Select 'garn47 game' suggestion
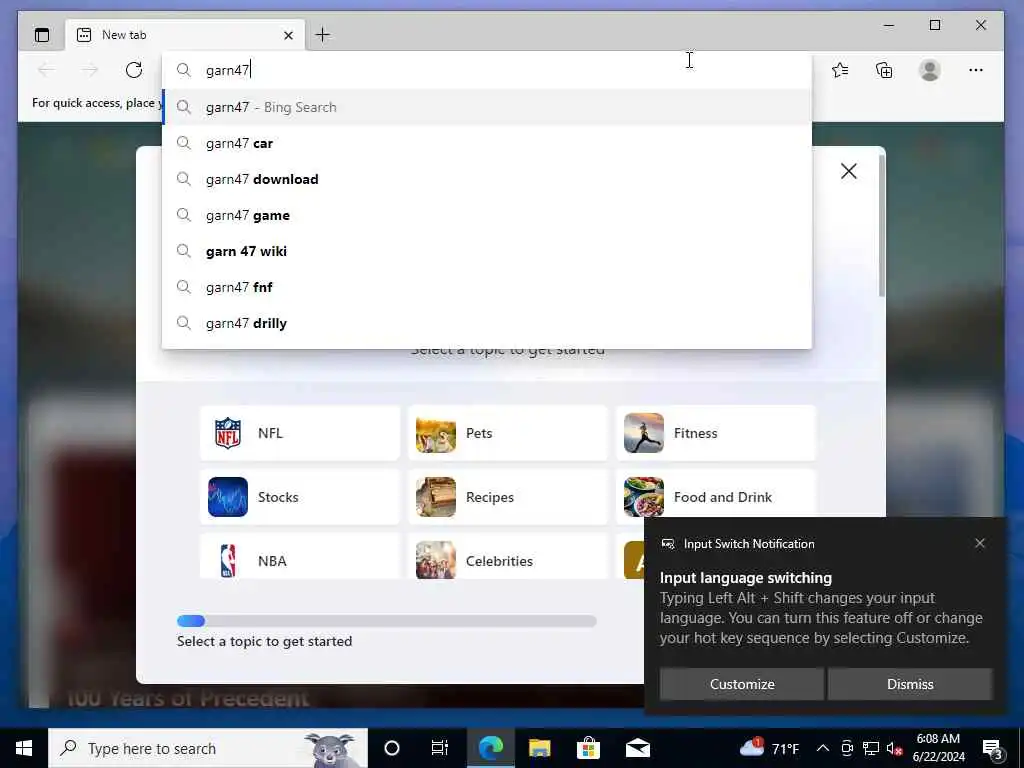 point(487,215)
